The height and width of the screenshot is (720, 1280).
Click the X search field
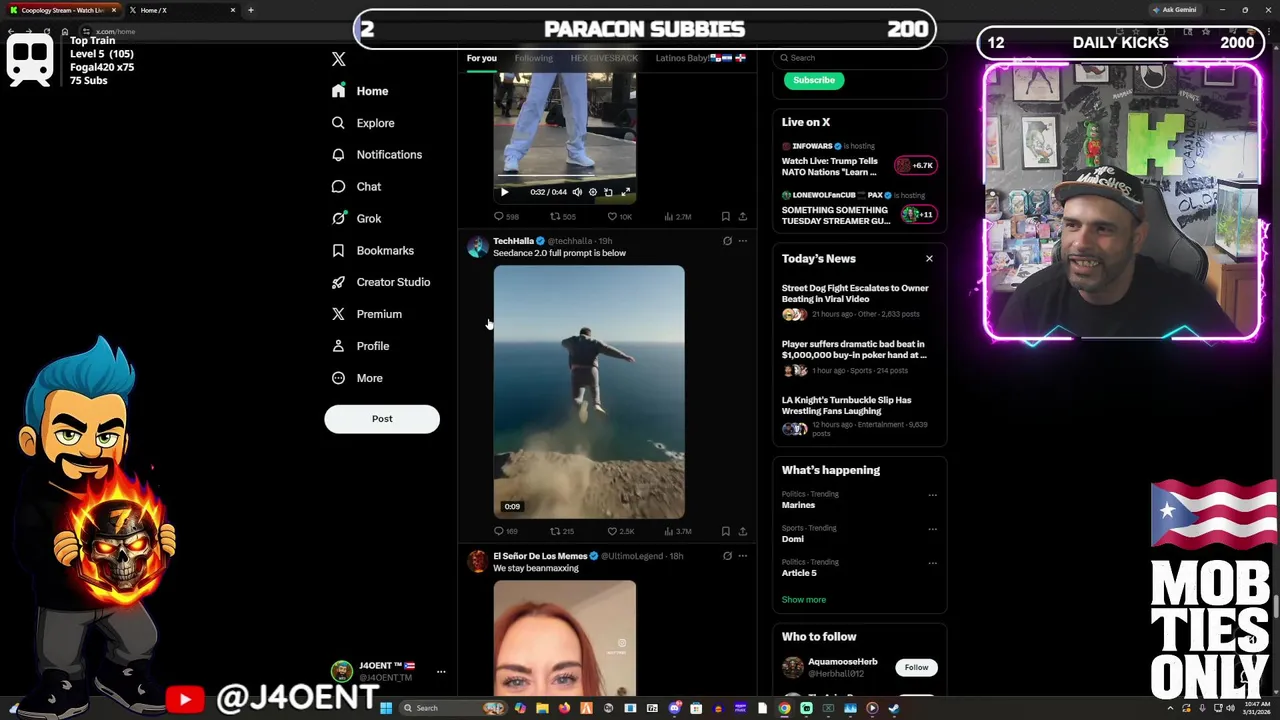(x=860, y=58)
